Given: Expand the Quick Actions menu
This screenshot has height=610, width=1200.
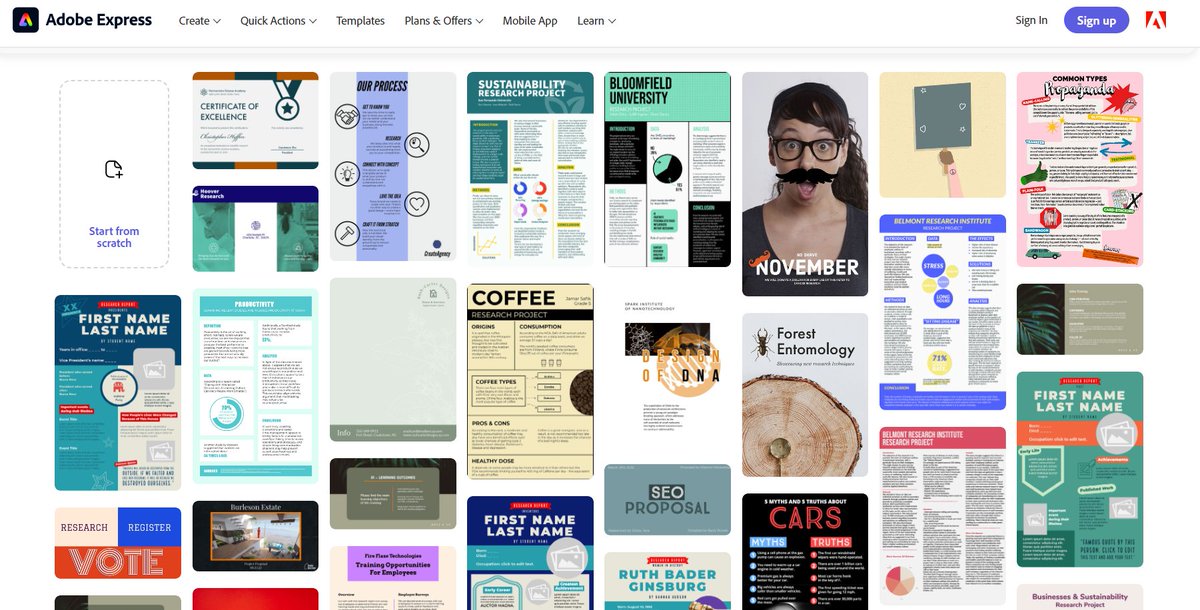Looking at the screenshot, I should [x=277, y=20].
